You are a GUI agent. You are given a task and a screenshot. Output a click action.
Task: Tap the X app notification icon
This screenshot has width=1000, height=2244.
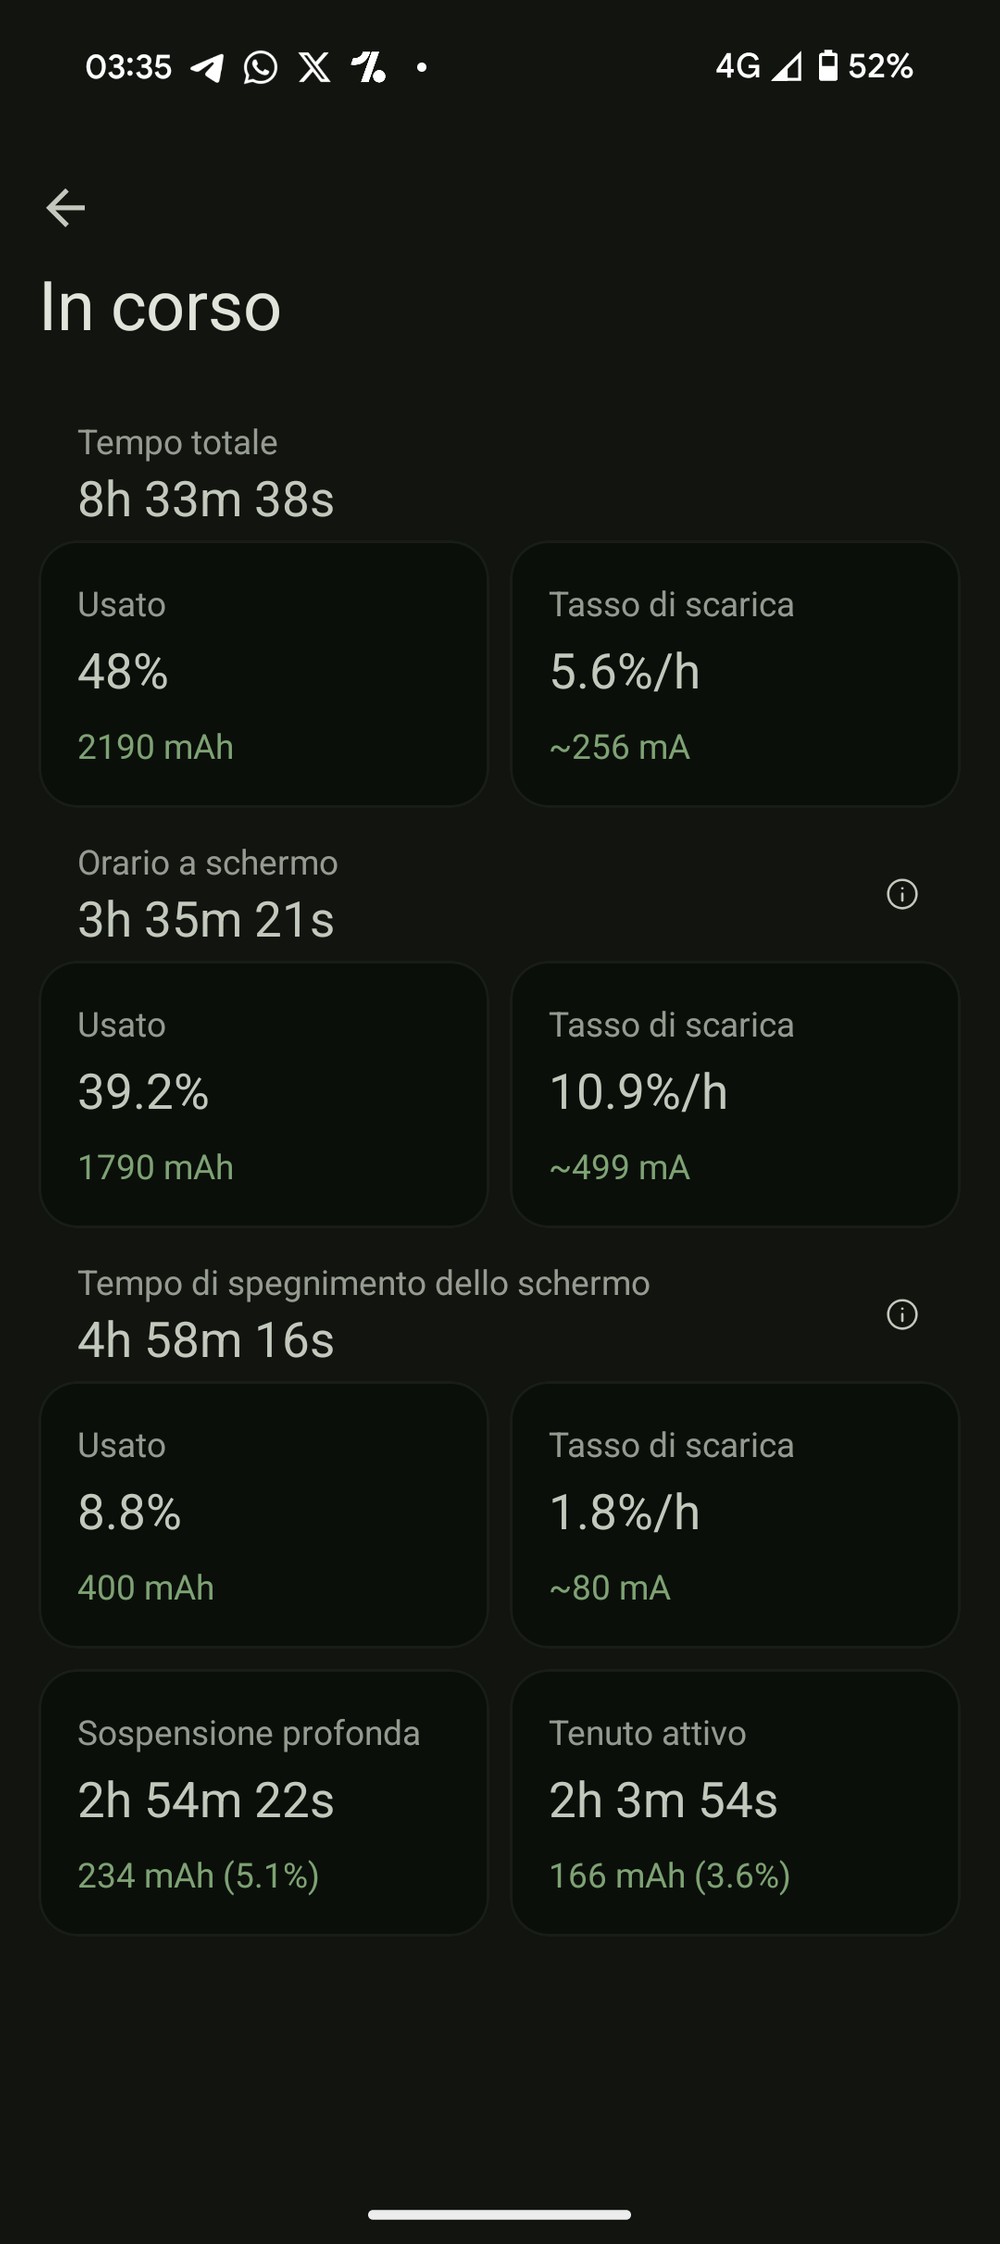click(314, 67)
